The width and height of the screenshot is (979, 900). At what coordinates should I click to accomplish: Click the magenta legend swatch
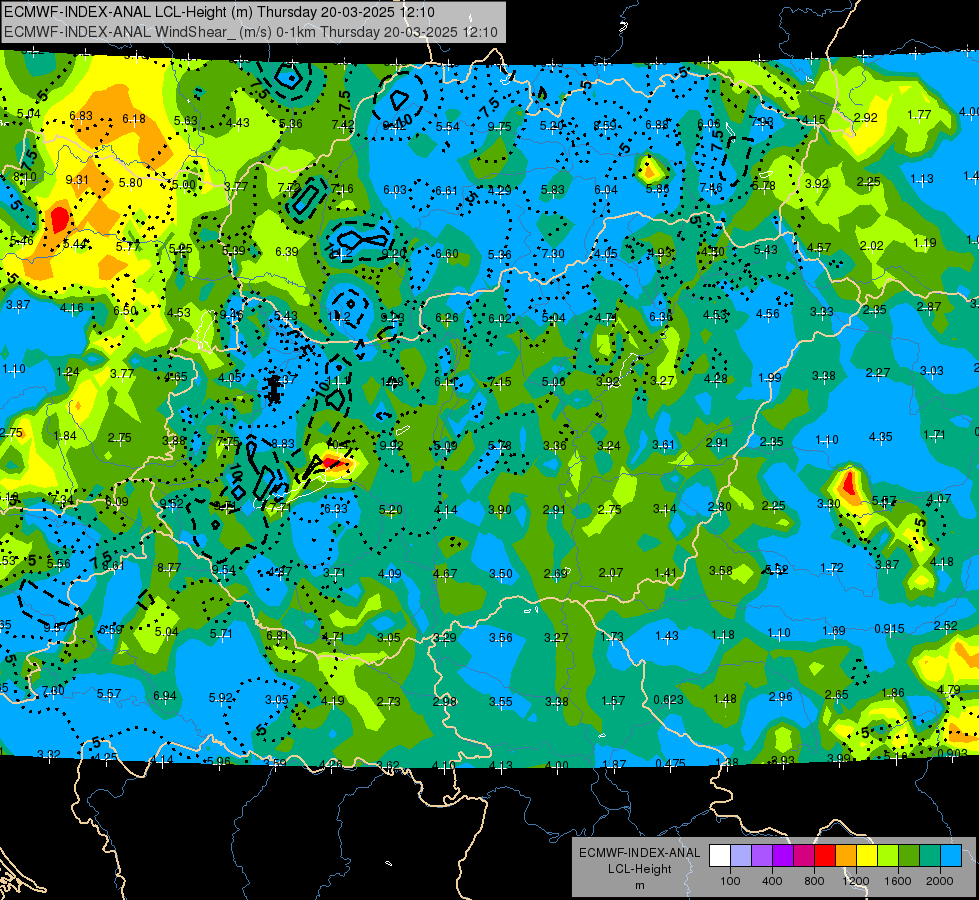pyautogui.click(x=804, y=856)
